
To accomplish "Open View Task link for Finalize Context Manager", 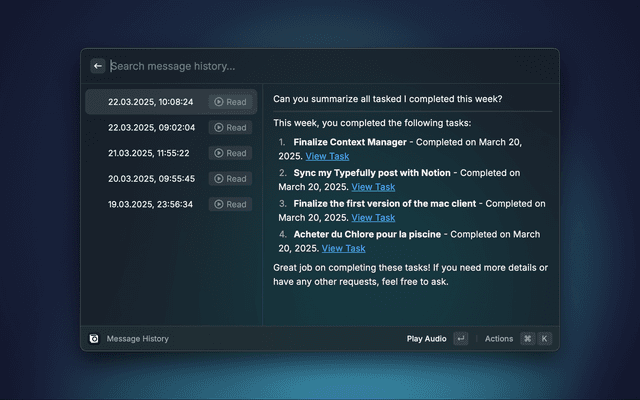I will point(327,157).
